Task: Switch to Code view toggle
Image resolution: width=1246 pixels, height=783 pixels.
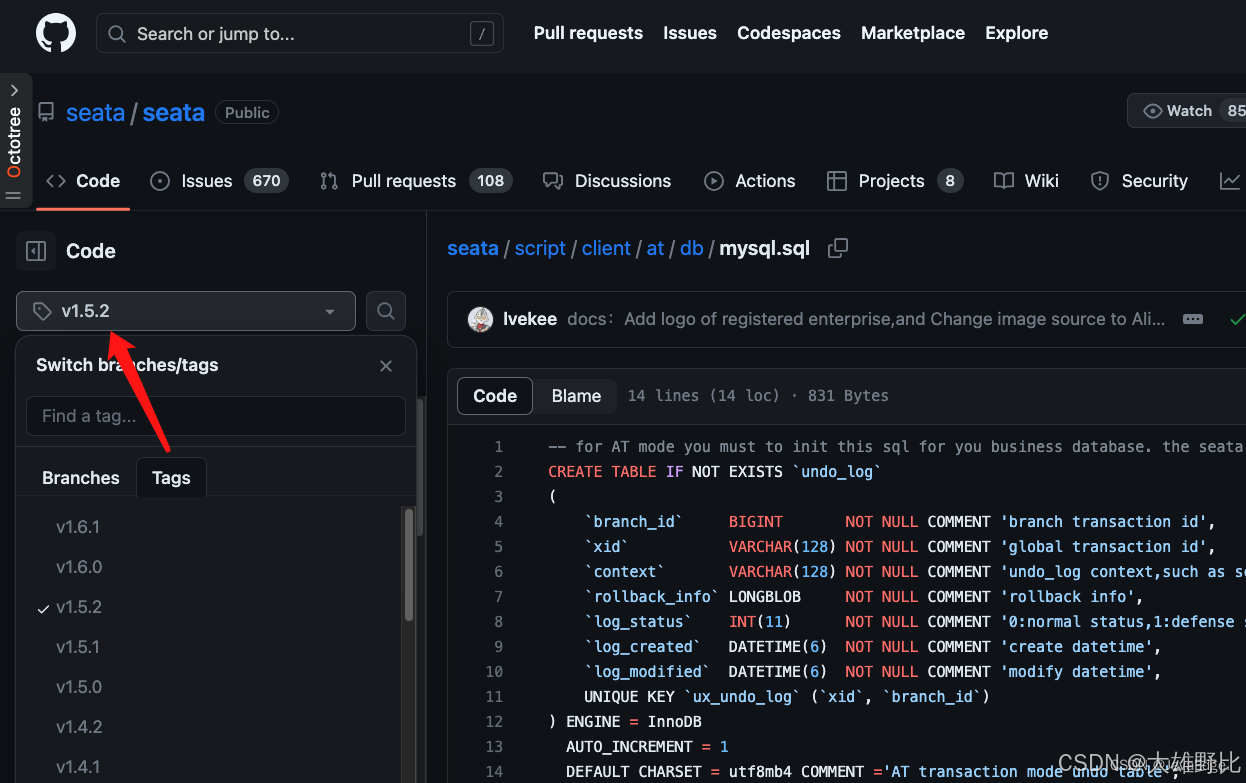Action: click(495, 396)
